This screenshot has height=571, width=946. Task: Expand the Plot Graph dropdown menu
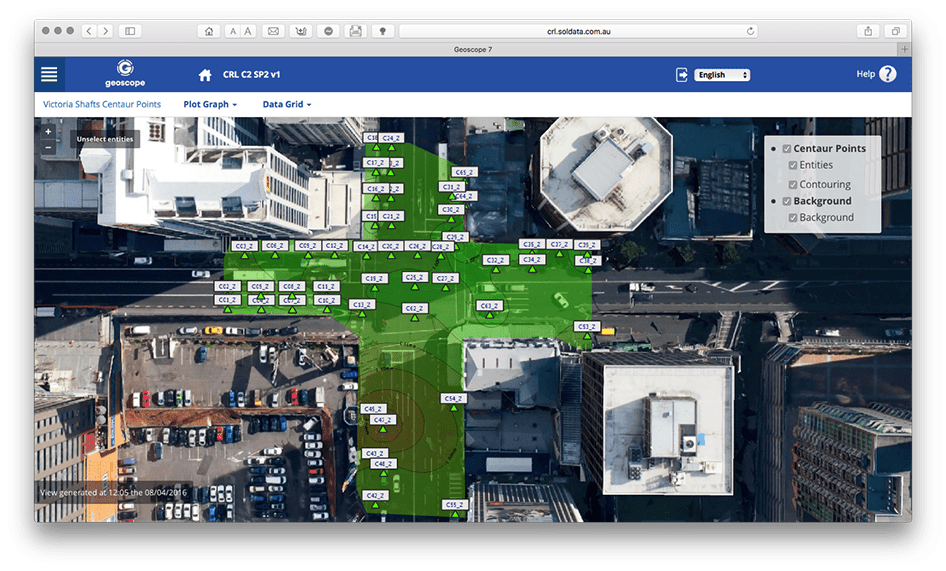click(x=210, y=104)
